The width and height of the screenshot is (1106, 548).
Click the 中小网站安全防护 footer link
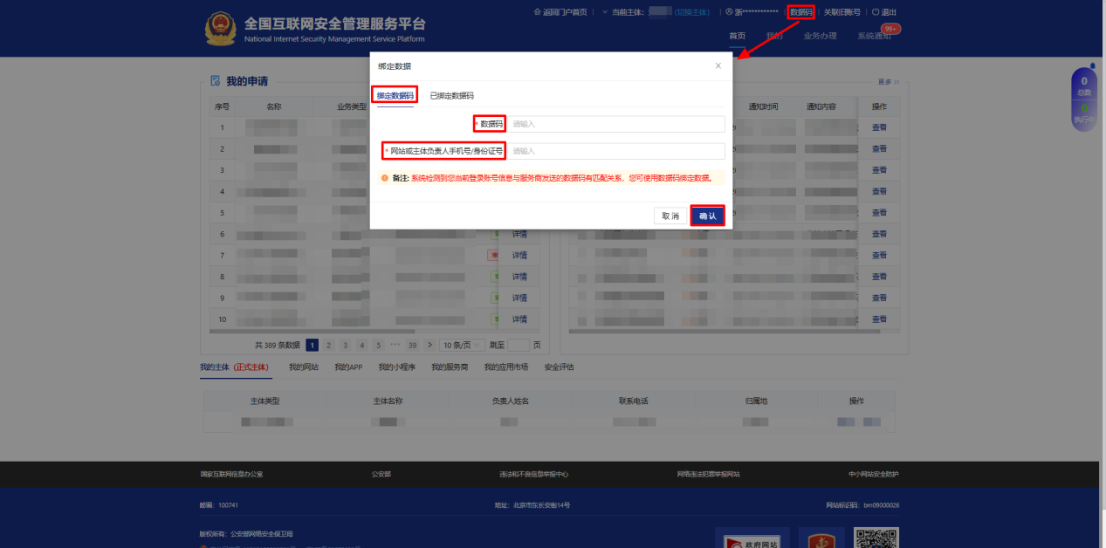pyautogui.click(x=873, y=475)
